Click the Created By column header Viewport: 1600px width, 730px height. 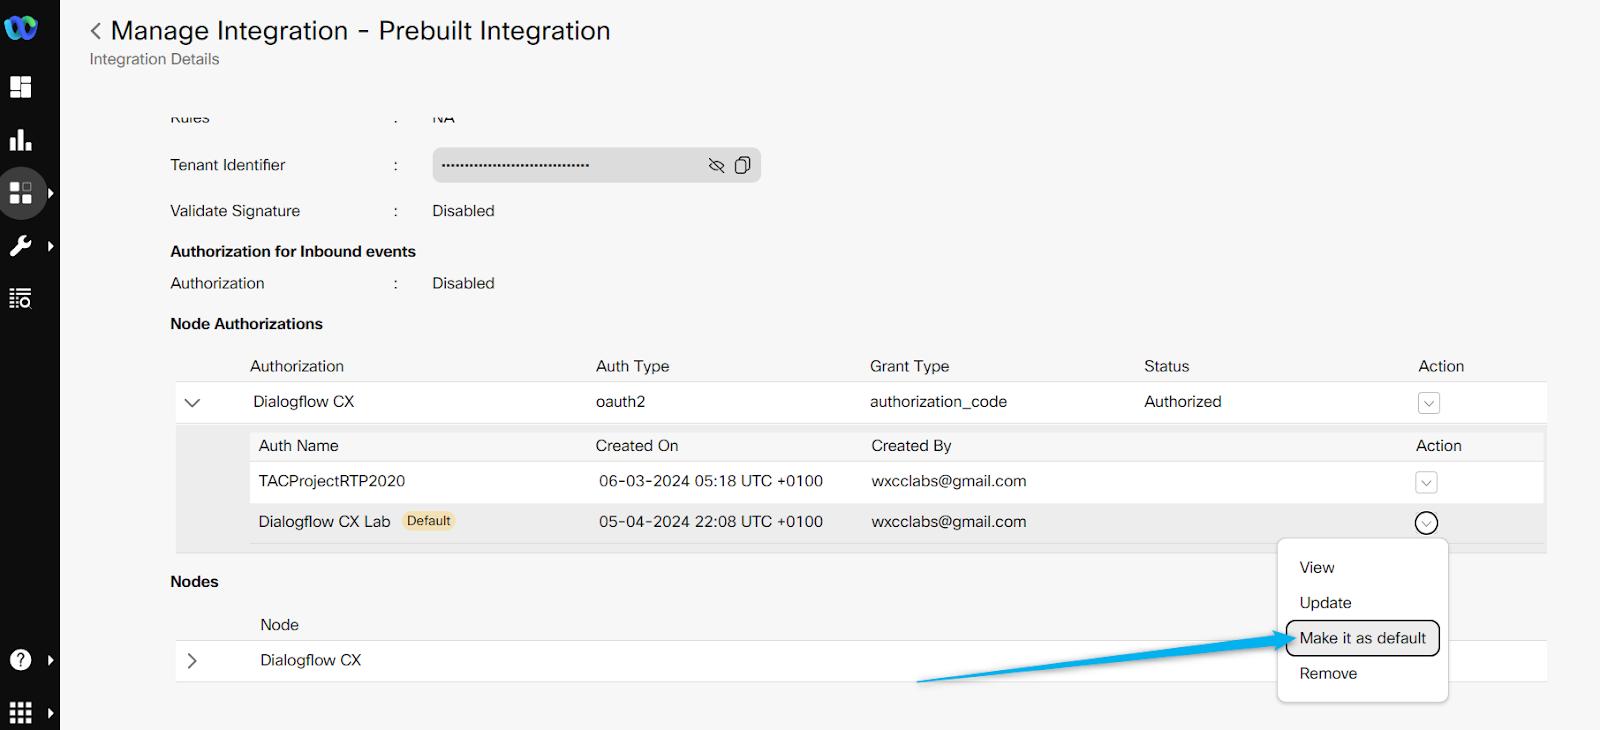click(x=911, y=446)
